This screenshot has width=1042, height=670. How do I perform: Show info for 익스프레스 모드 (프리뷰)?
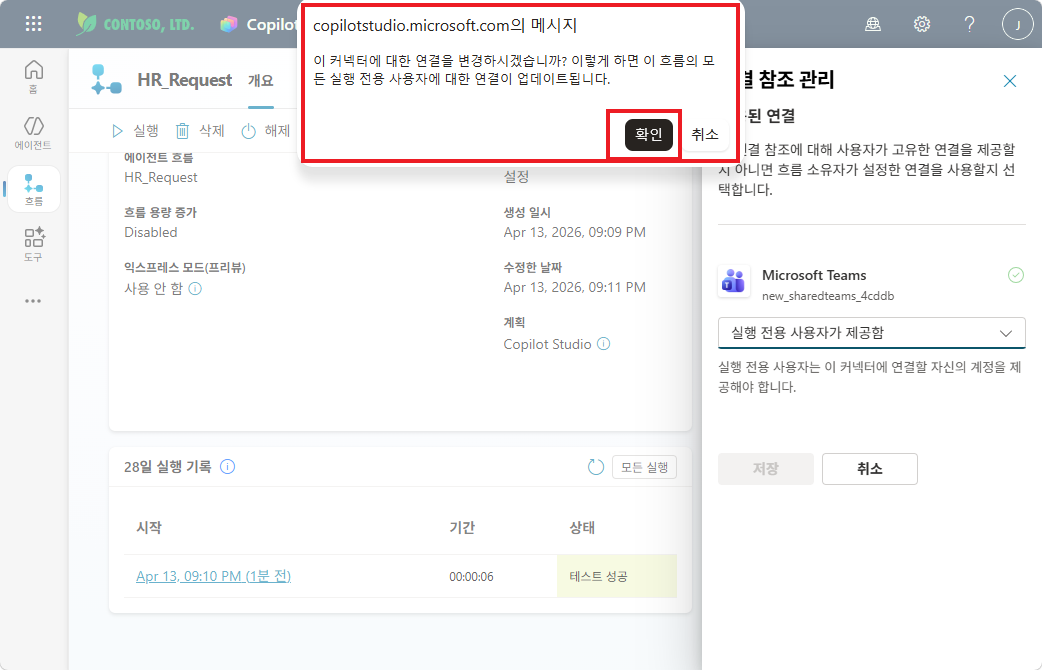click(195, 288)
